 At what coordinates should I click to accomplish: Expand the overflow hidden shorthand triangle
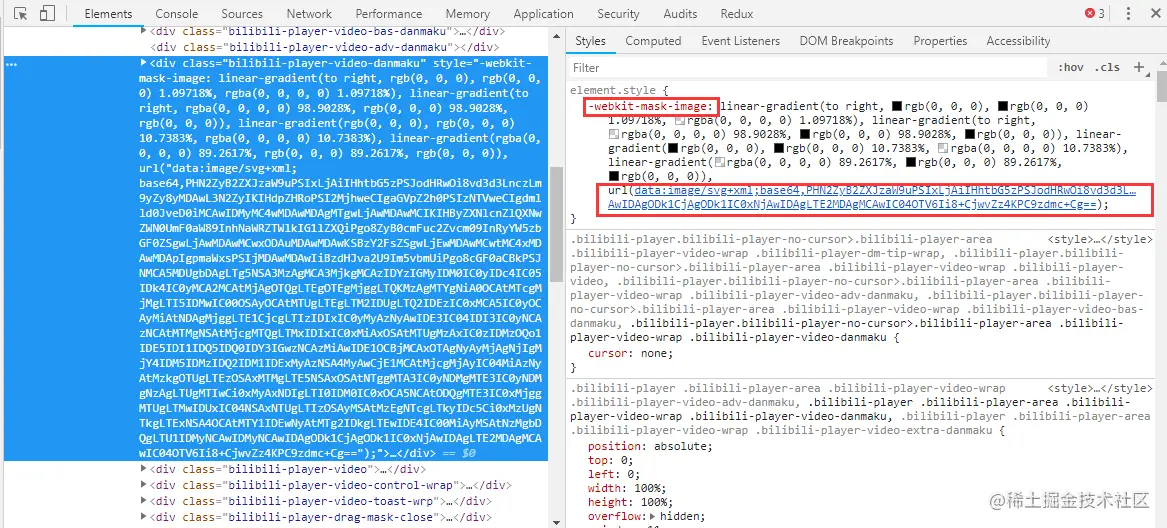coord(653,516)
